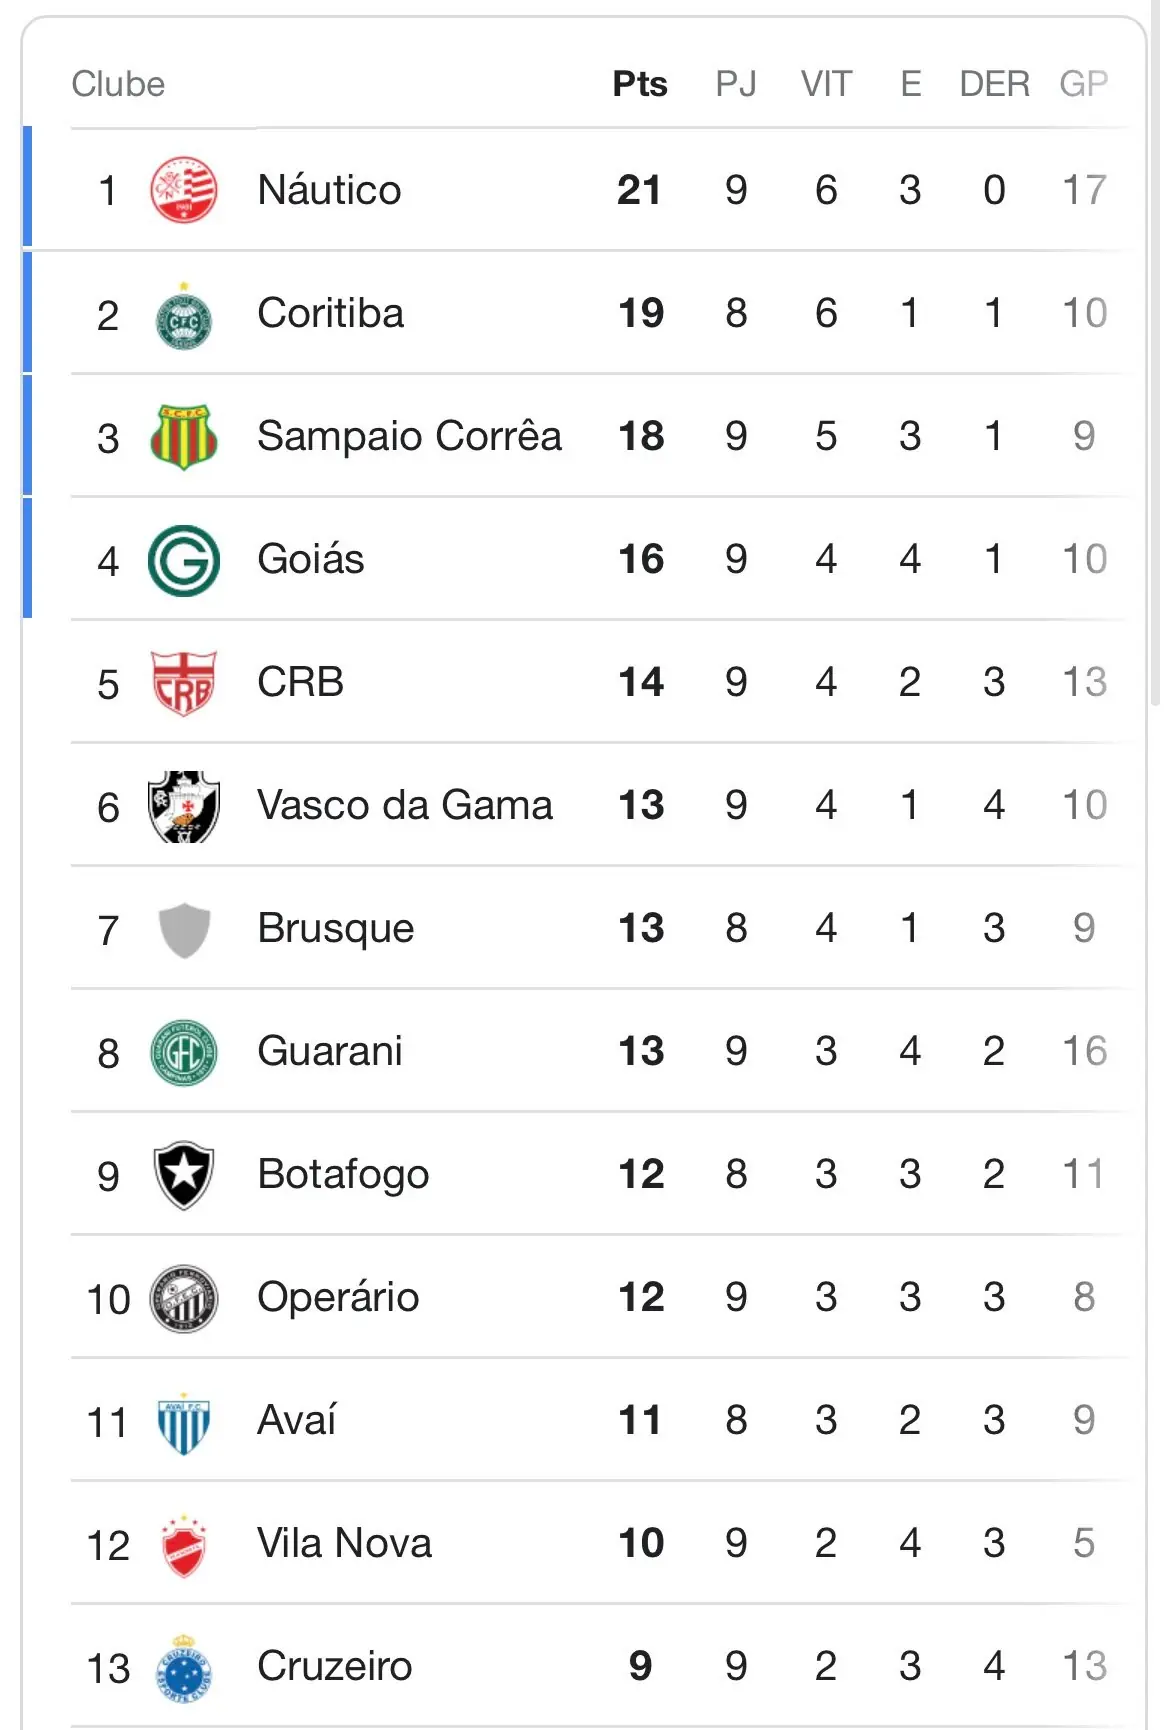Select the Sampaio Corrêa team name

pyautogui.click(x=409, y=437)
